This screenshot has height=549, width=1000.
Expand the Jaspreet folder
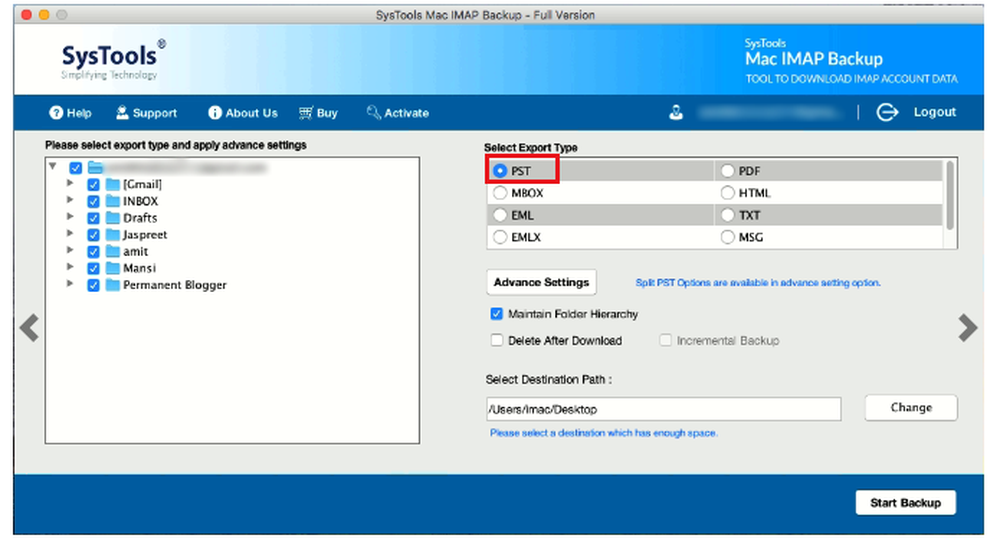tap(70, 233)
